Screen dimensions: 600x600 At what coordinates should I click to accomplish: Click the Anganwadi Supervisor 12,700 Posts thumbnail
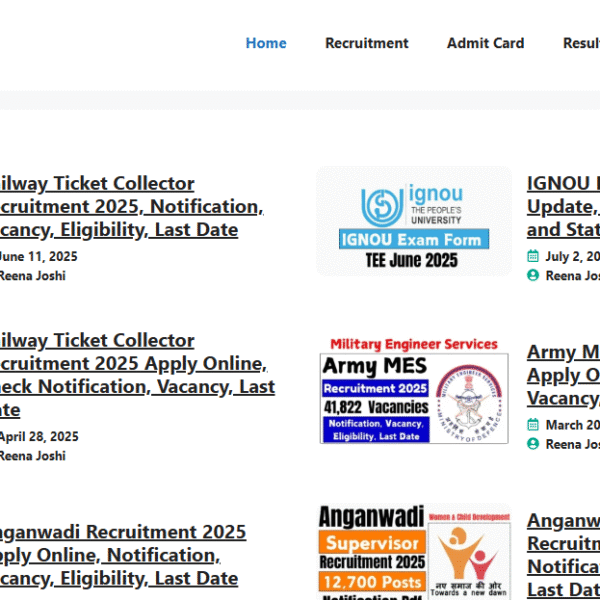coord(414,552)
